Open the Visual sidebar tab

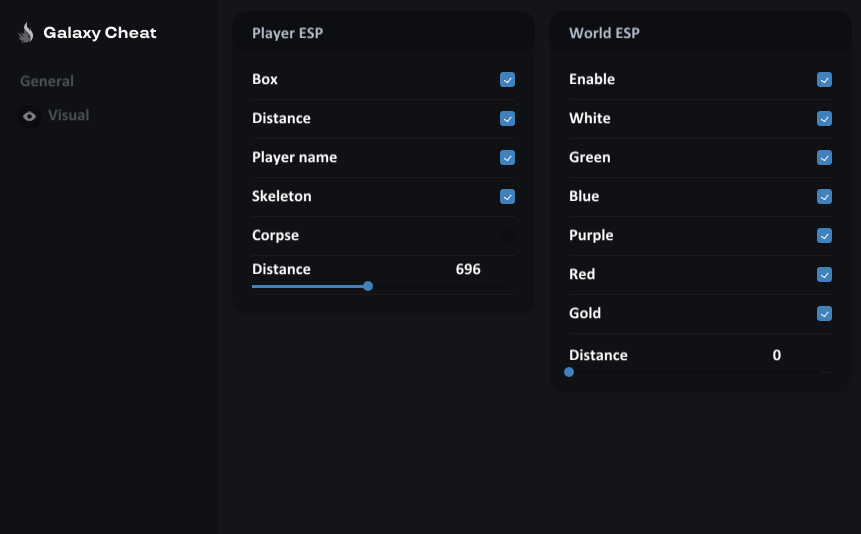click(68, 115)
